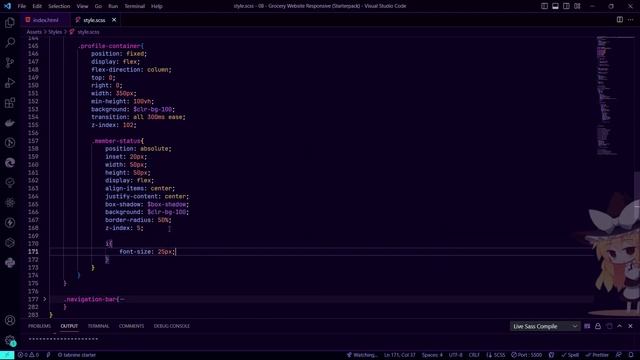Switch to the COMMENTS panel tab
This screenshot has height=360, width=640.
(x=131, y=326)
